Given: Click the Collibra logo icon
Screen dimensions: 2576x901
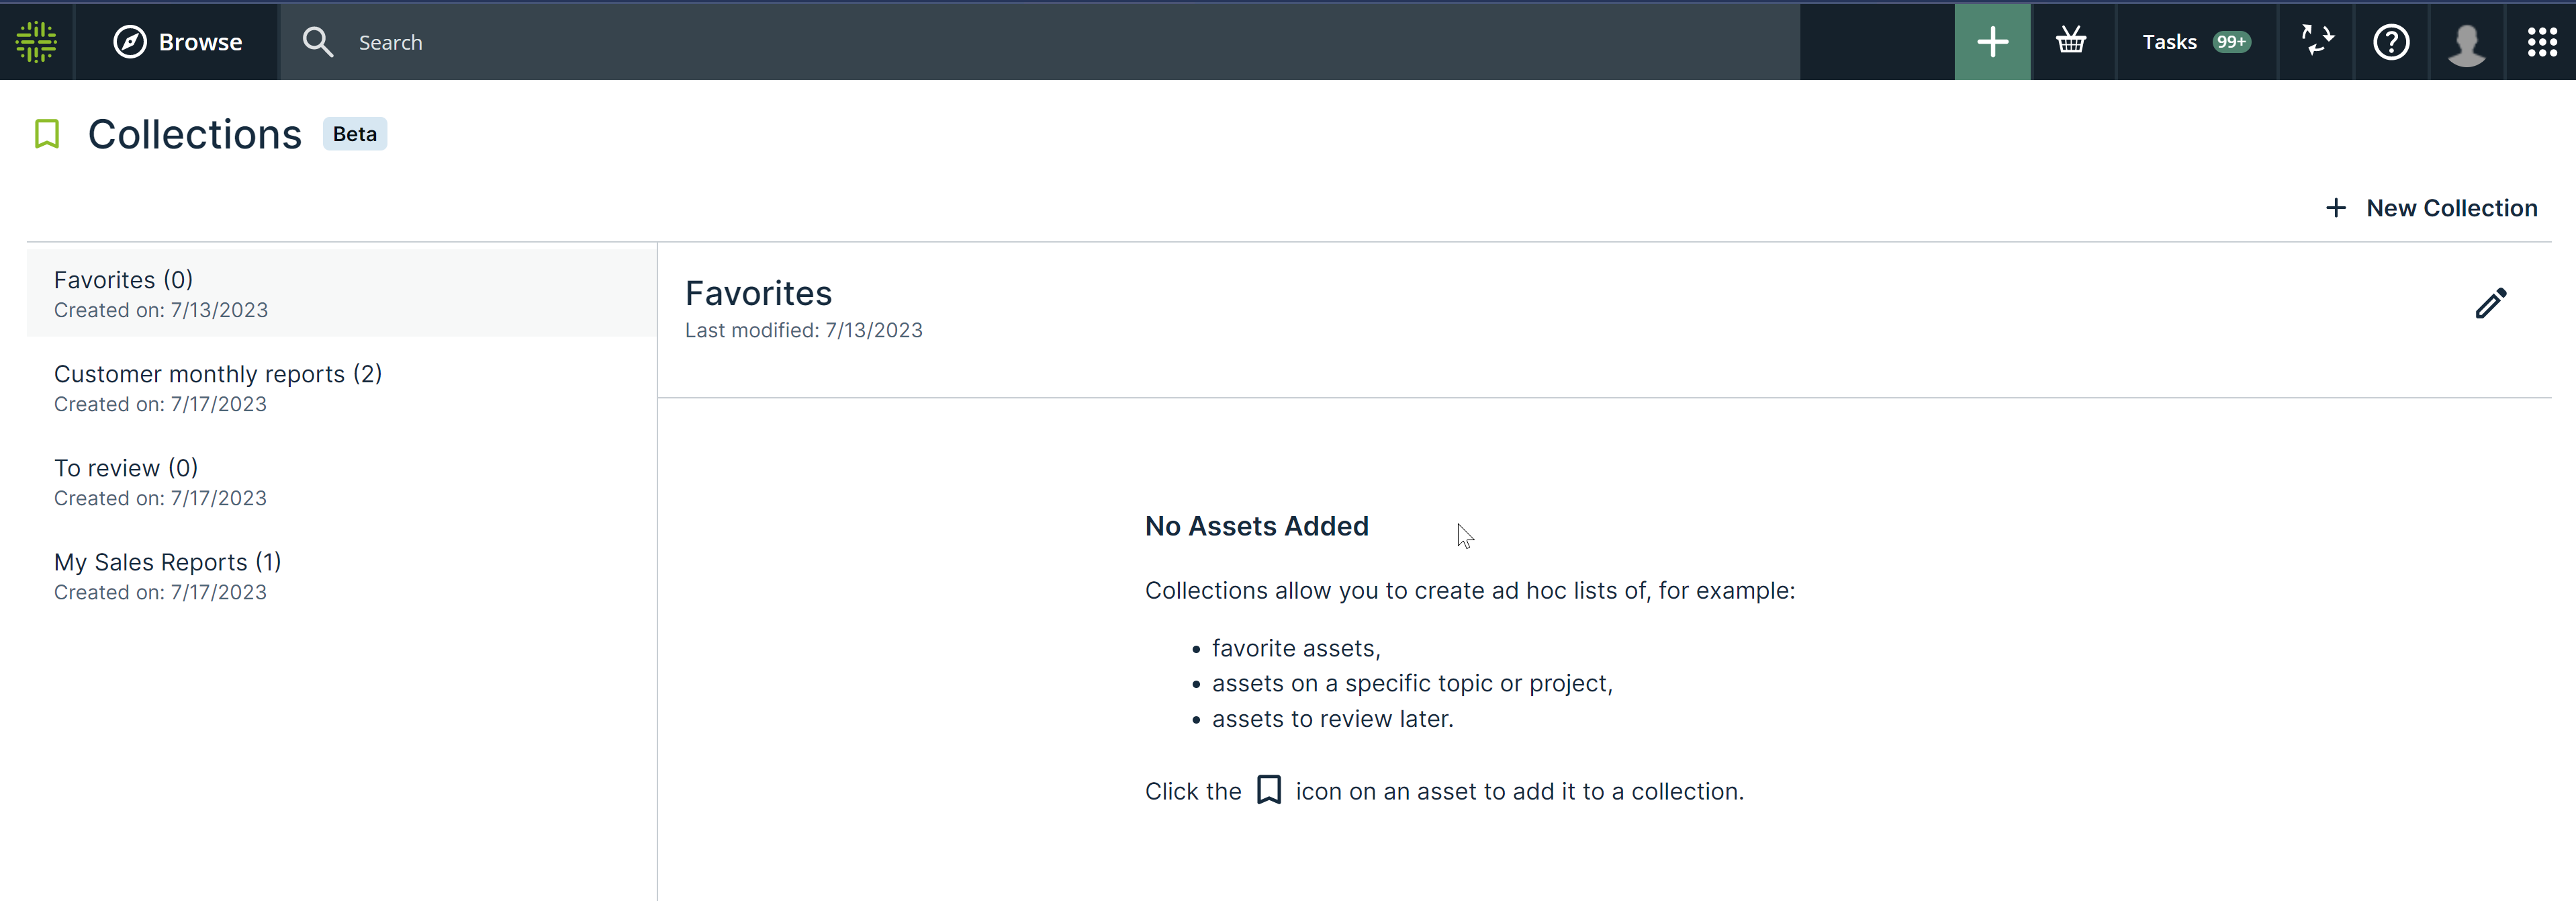Looking at the screenshot, I should coord(37,42).
